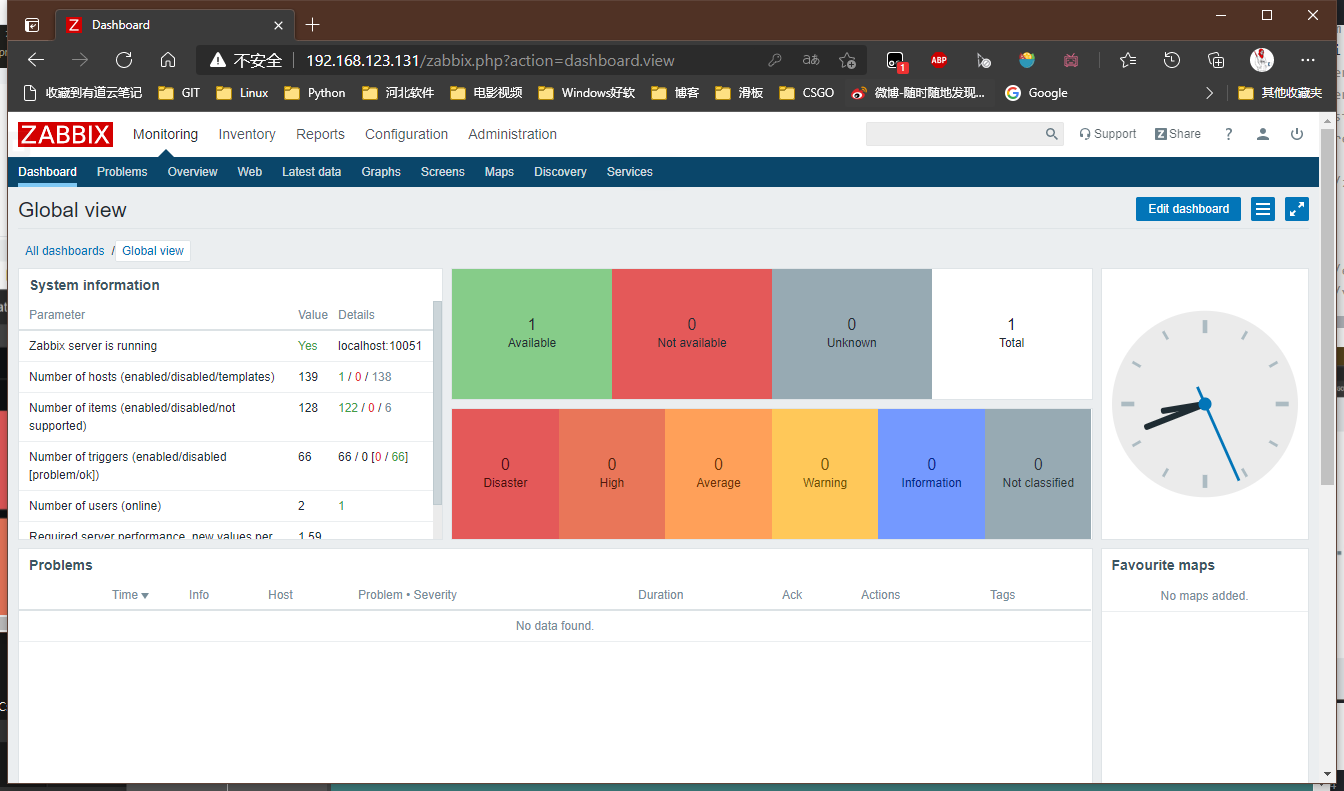Screen dimensions: 1344x791
Task: Click the saved password key icon
Action: click(x=775, y=60)
